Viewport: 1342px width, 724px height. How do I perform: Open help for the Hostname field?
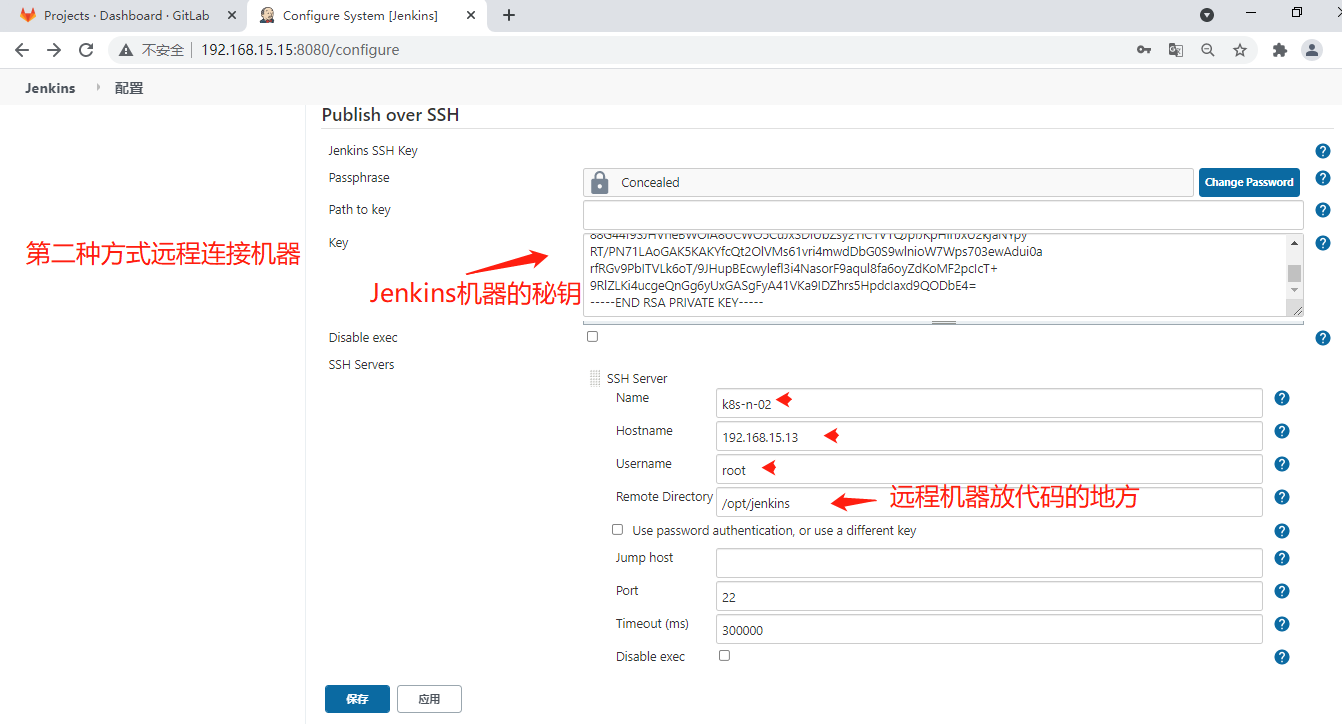click(x=1282, y=431)
